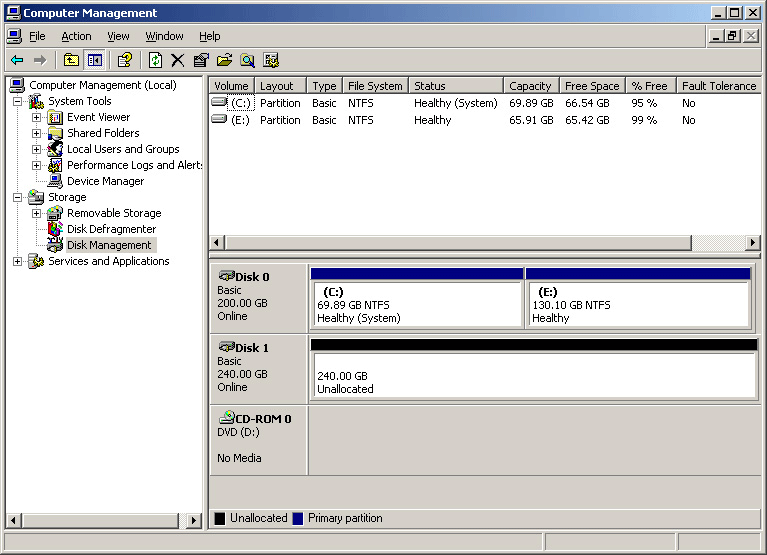Click the Services and Applications icon
Viewport: 767px width, 555px height.
pyautogui.click(x=36, y=261)
